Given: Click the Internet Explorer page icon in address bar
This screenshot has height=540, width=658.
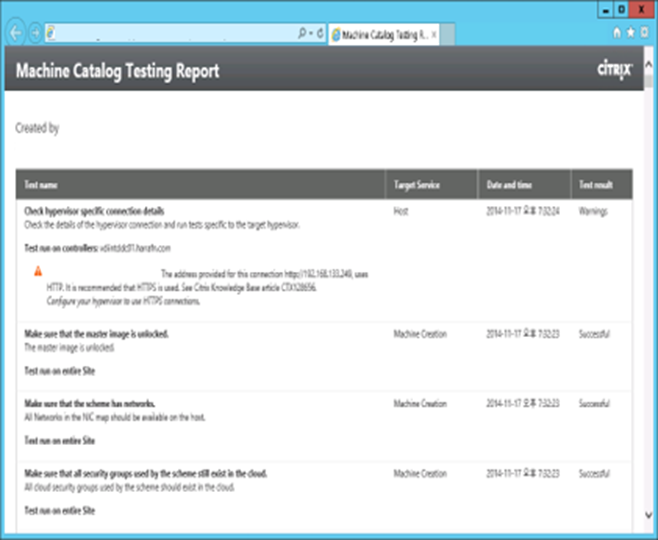Looking at the screenshot, I should pos(50,32).
